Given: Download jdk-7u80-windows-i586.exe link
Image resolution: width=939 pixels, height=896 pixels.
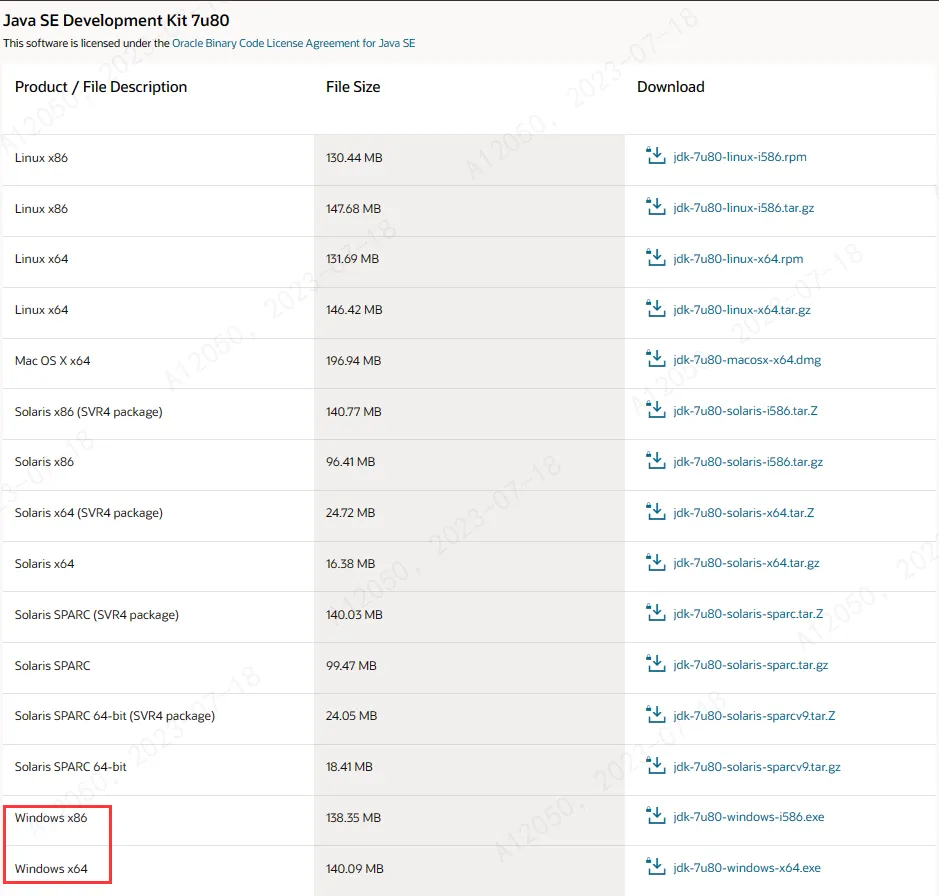Looking at the screenshot, I should (749, 817).
